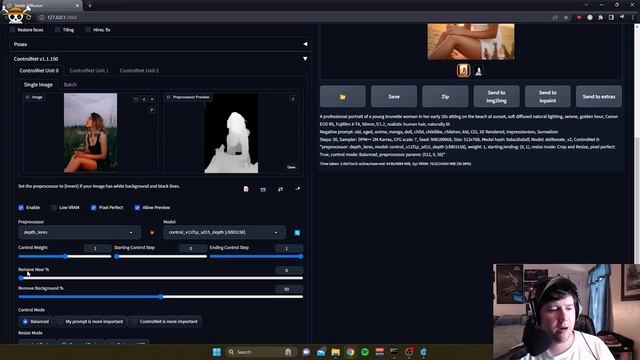Switch to ControlNet Unit 1 tab
Screen dimensions: 640x360
pos(89,71)
